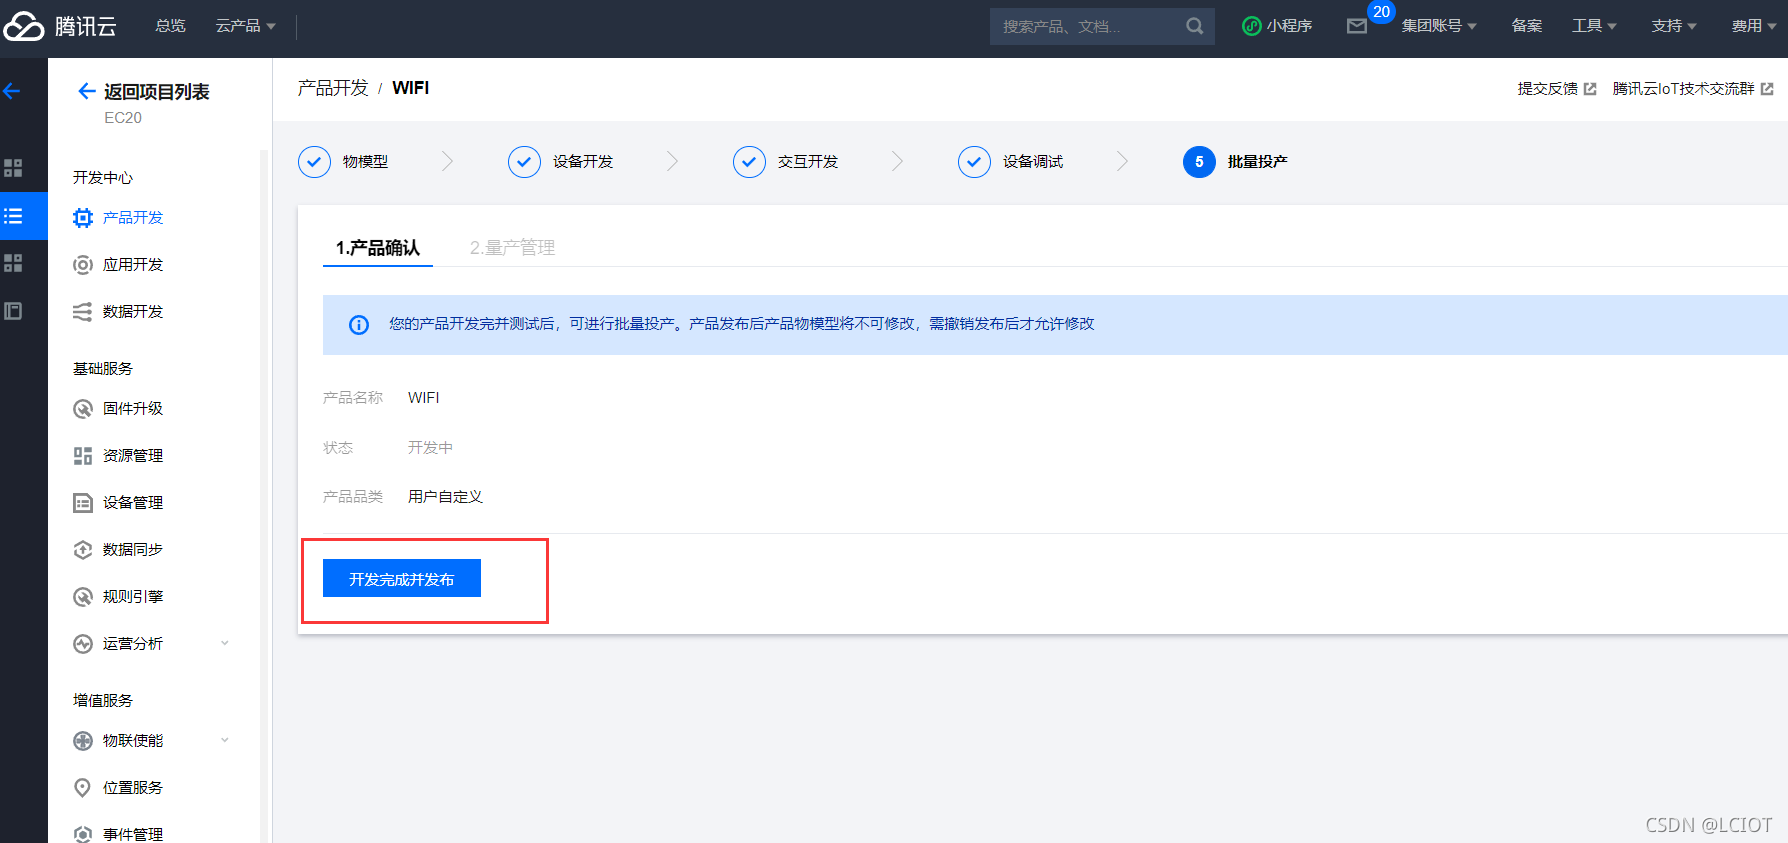Open the mail messages icon
The width and height of the screenshot is (1788, 843).
(1357, 26)
